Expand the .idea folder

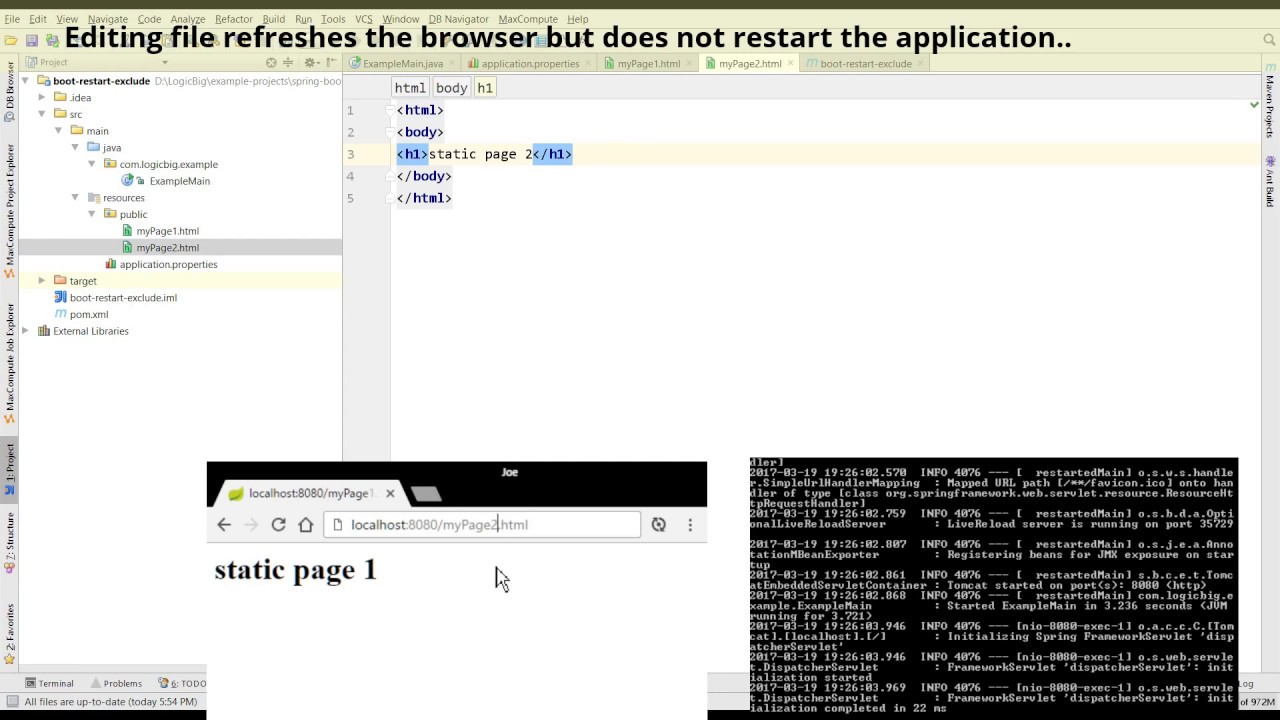click(42, 98)
